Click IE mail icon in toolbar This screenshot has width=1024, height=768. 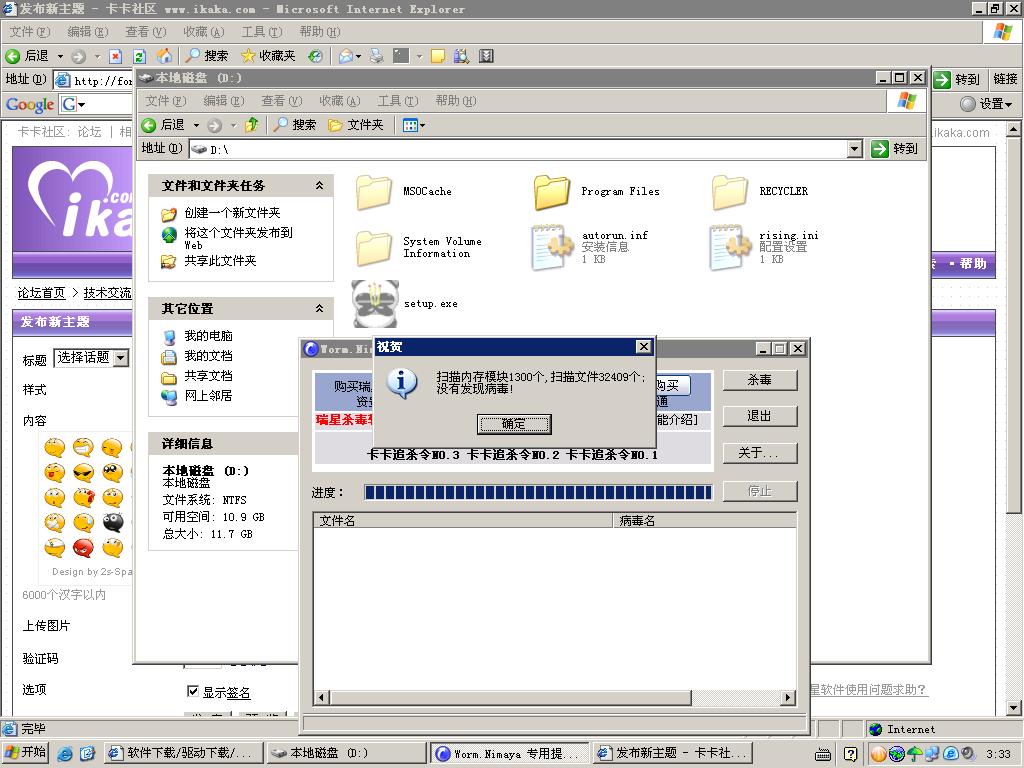[346, 56]
